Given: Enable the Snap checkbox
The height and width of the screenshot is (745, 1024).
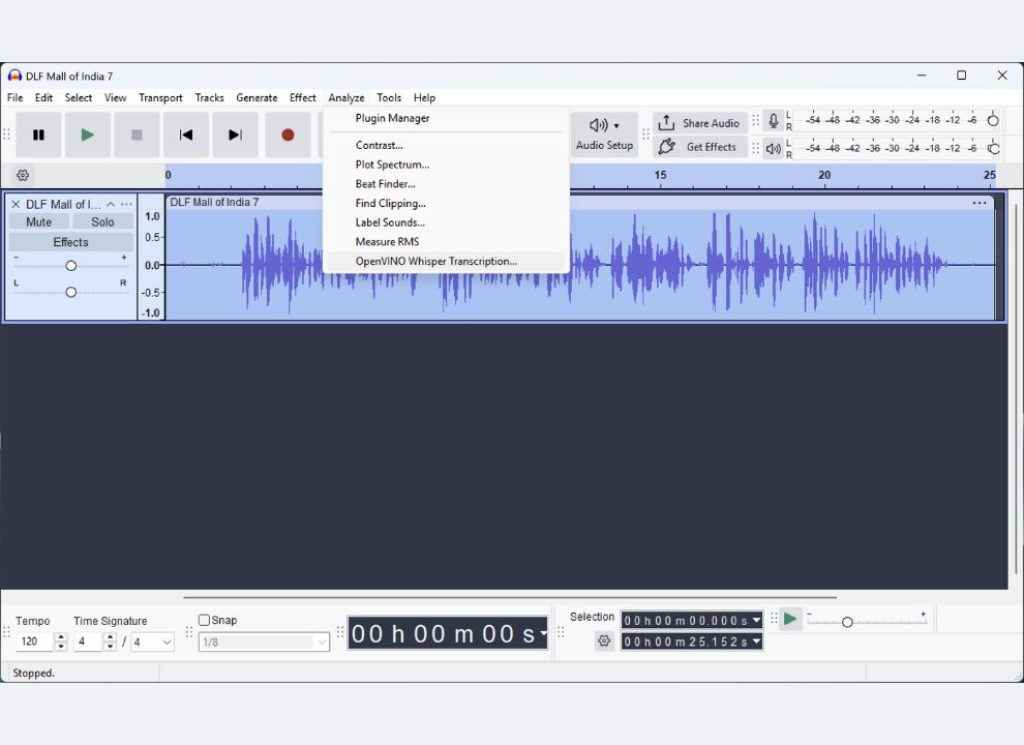Looking at the screenshot, I should click(204, 620).
